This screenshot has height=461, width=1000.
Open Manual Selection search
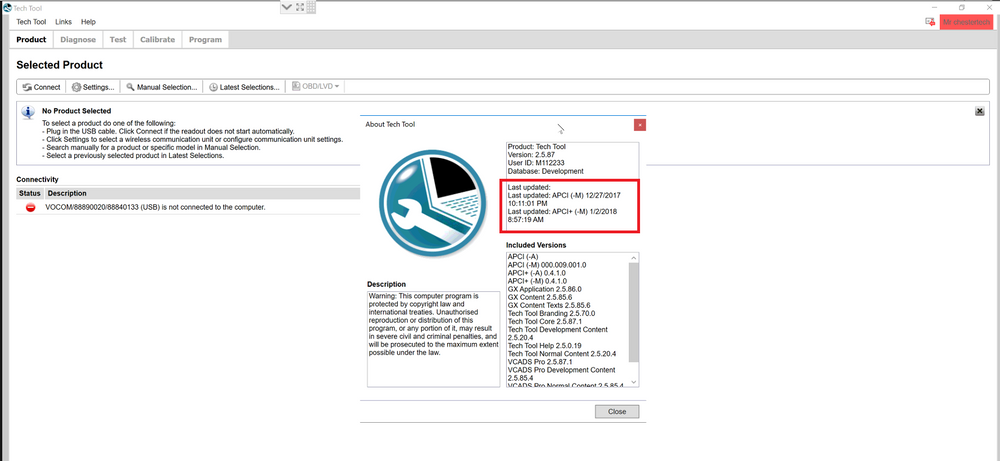161,87
